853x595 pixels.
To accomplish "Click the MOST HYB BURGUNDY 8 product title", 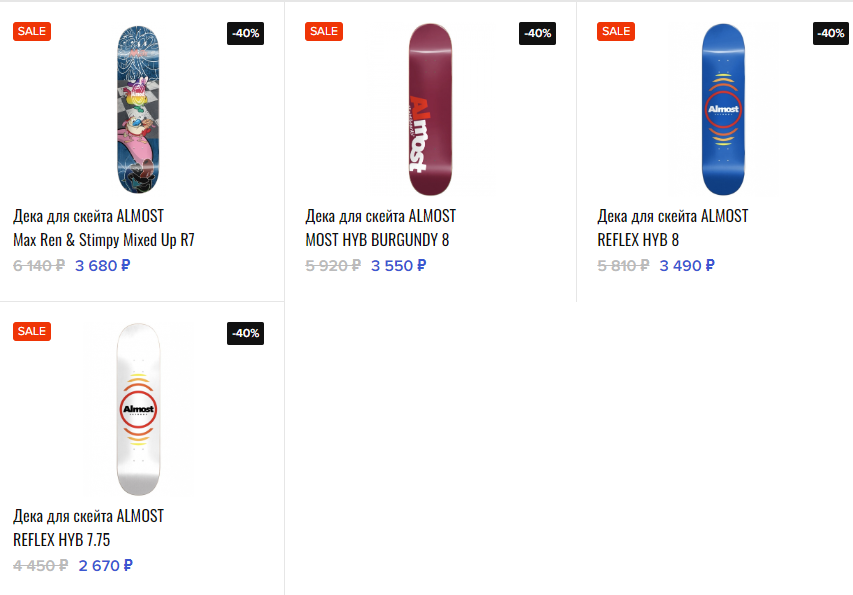I will (377, 240).
